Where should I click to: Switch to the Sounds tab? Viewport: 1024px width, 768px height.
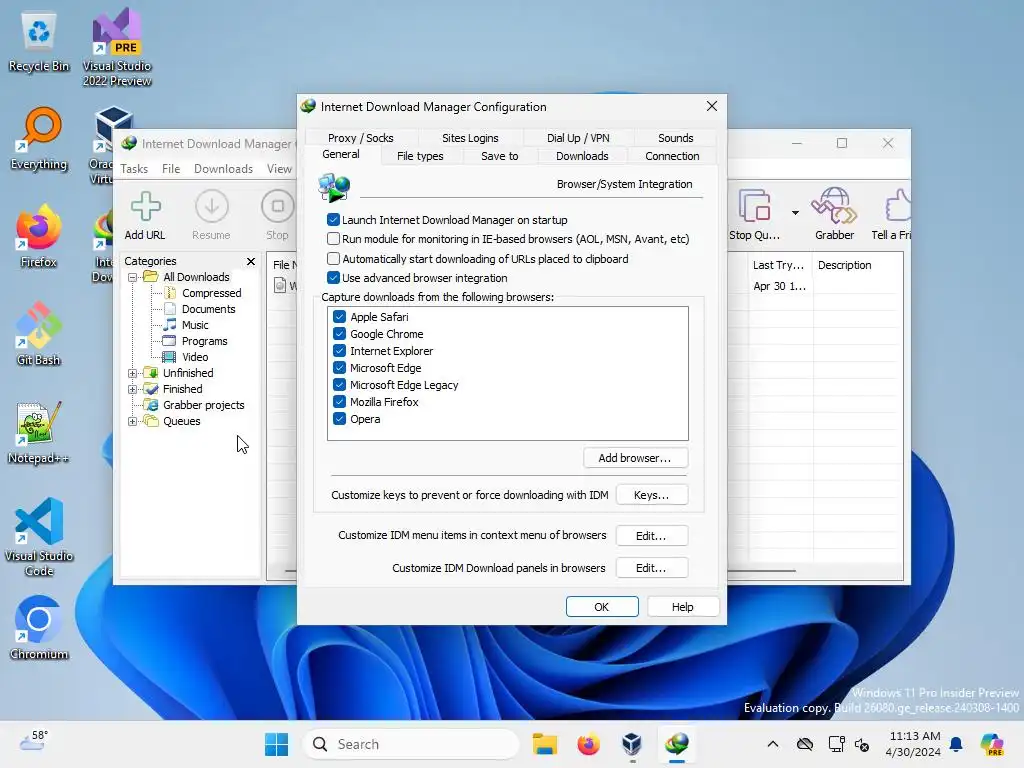tap(675, 138)
